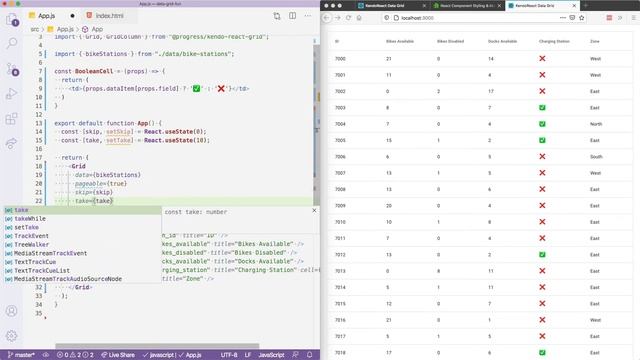The width and height of the screenshot is (640, 360).
Task: Click the Pocket save icon in the address bar
Action: 572,18
